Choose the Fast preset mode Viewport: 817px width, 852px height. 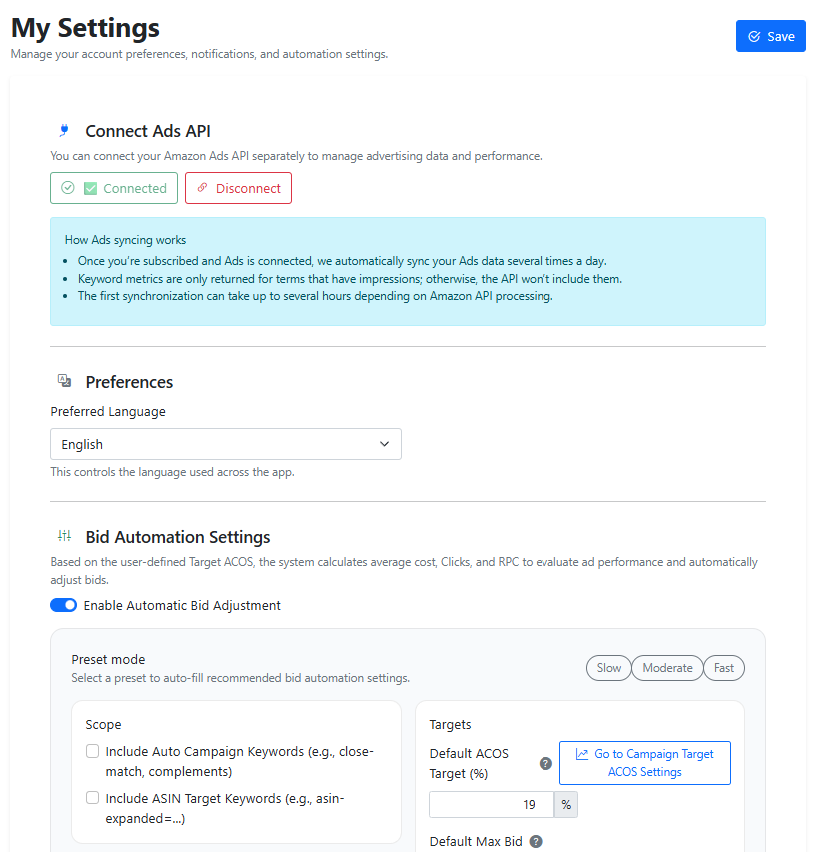click(724, 668)
